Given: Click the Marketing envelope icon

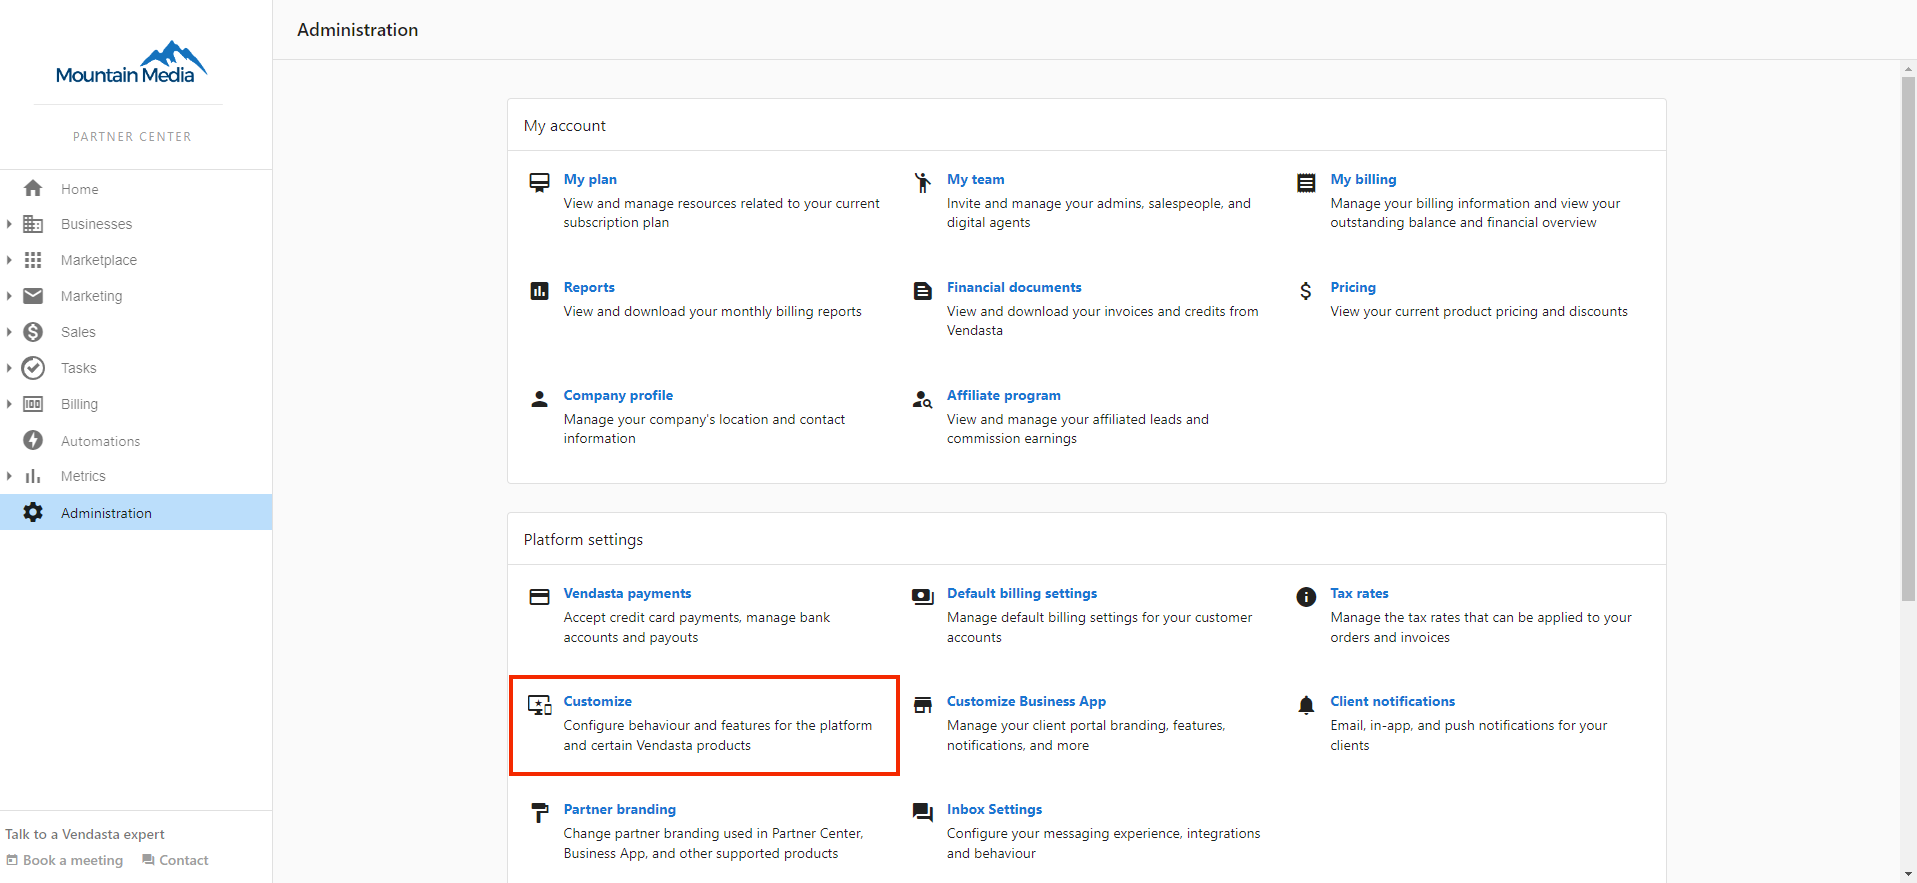Looking at the screenshot, I should [33, 296].
